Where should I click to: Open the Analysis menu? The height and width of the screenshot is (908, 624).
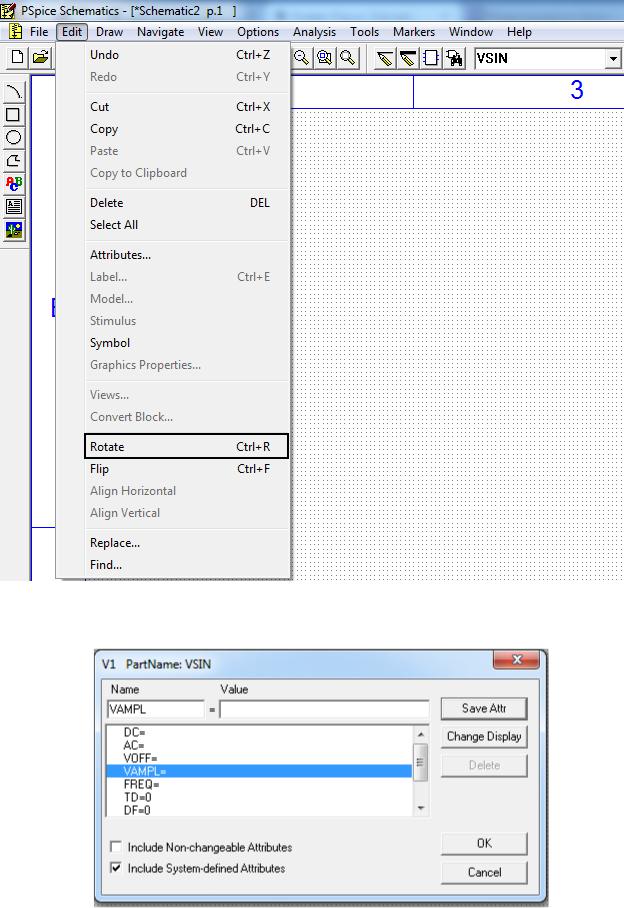(314, 32)
